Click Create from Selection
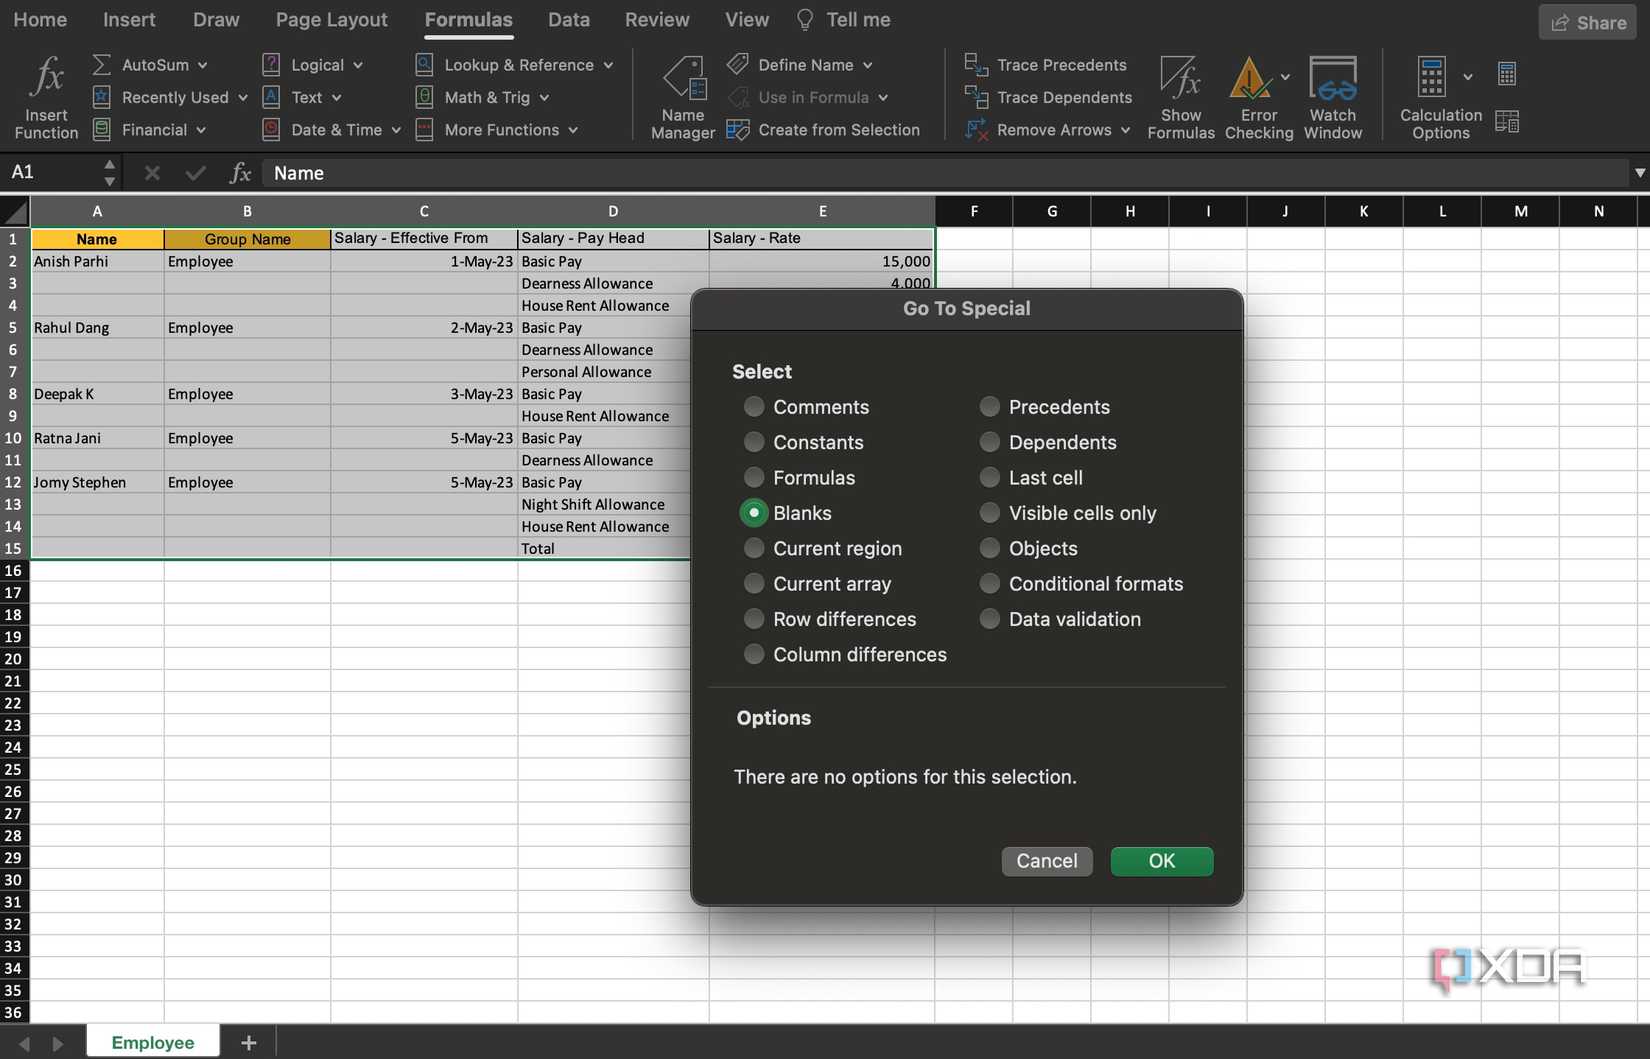The image size is (1650, 1059). (824, 130)
